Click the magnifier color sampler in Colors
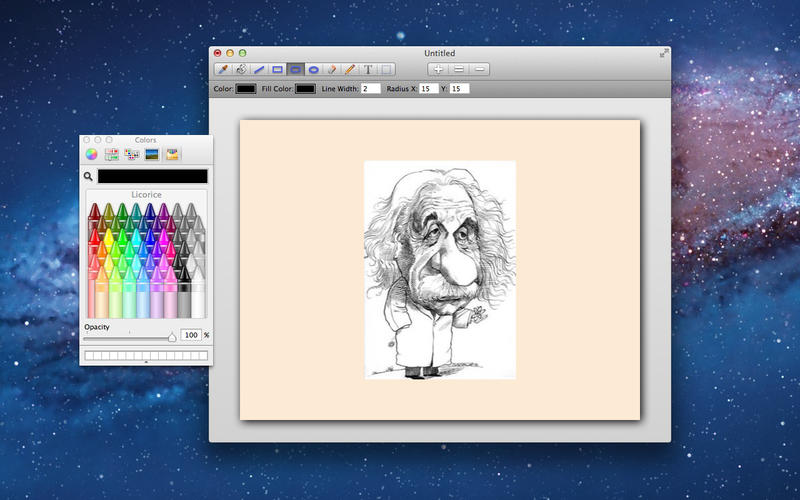The image size is (800, 500). pos(88,176)
